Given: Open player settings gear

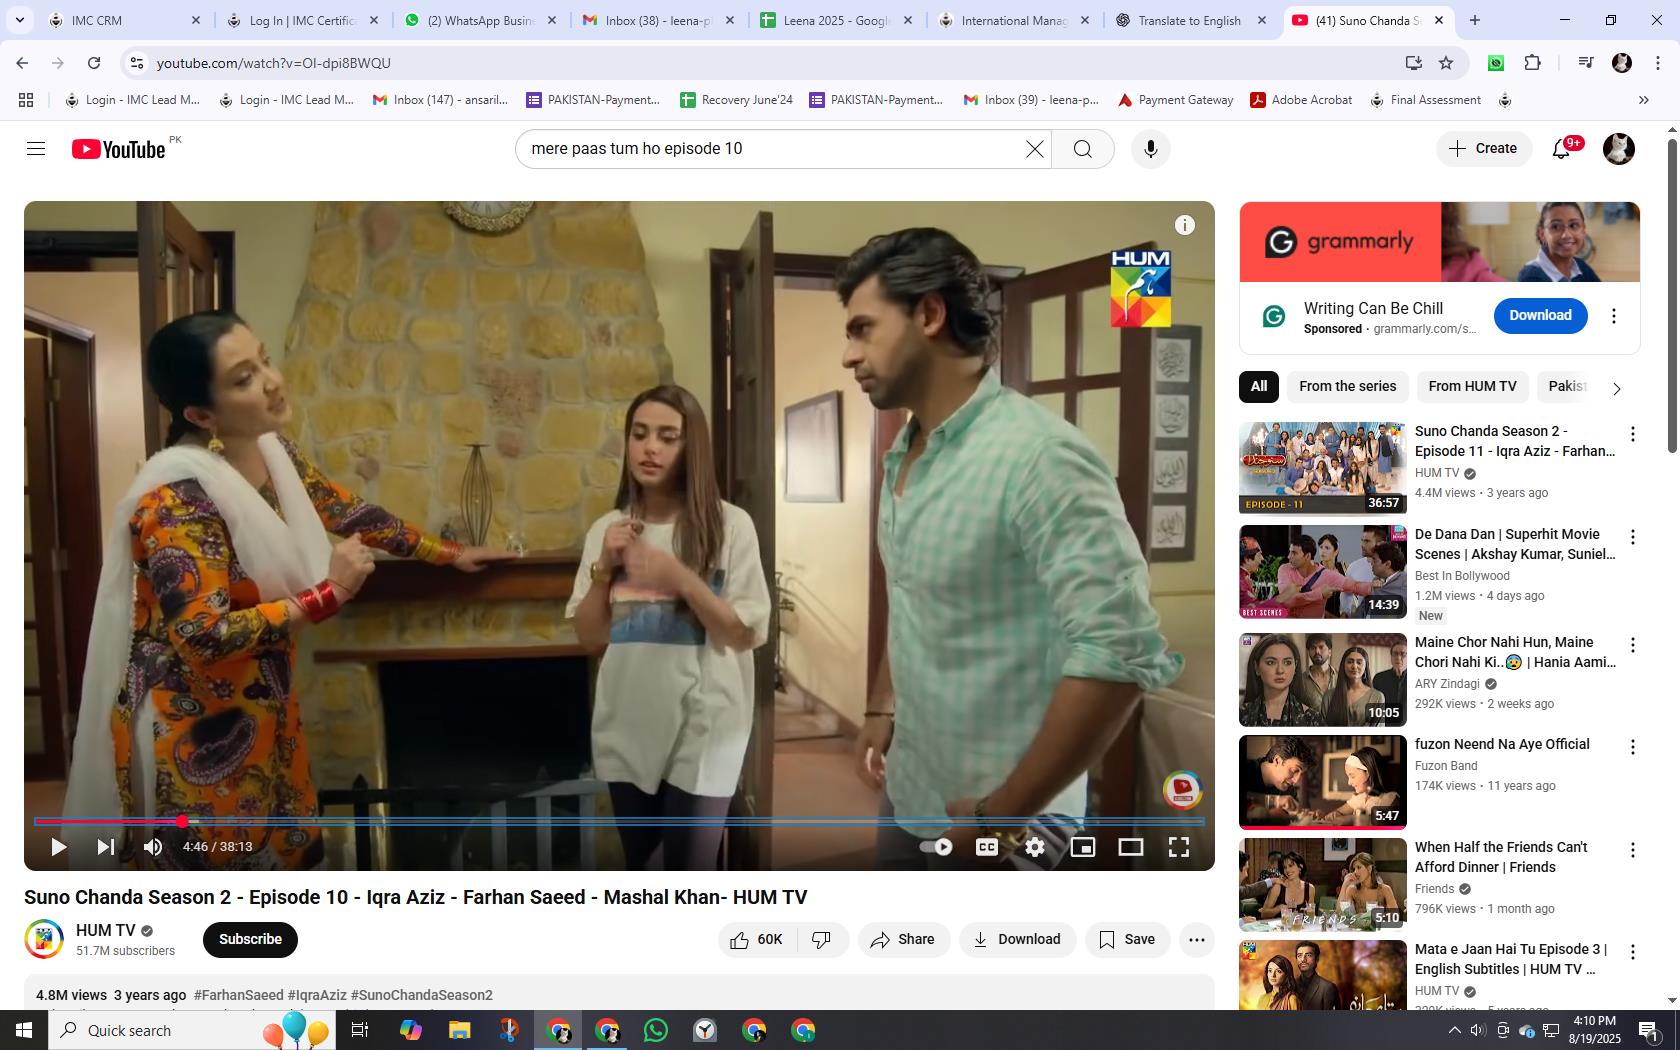Looking at the screenshot, I should (x=1035, y=847).
